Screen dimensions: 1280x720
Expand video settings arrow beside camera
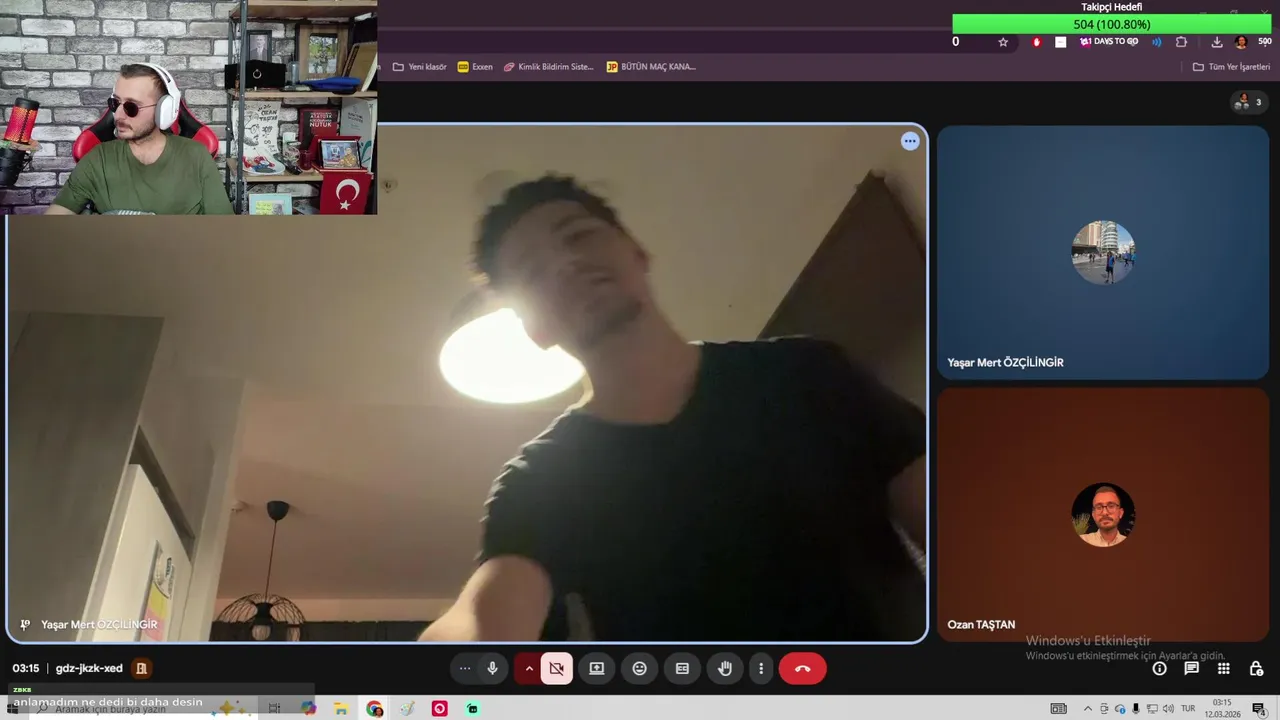[x=529, y=669]
